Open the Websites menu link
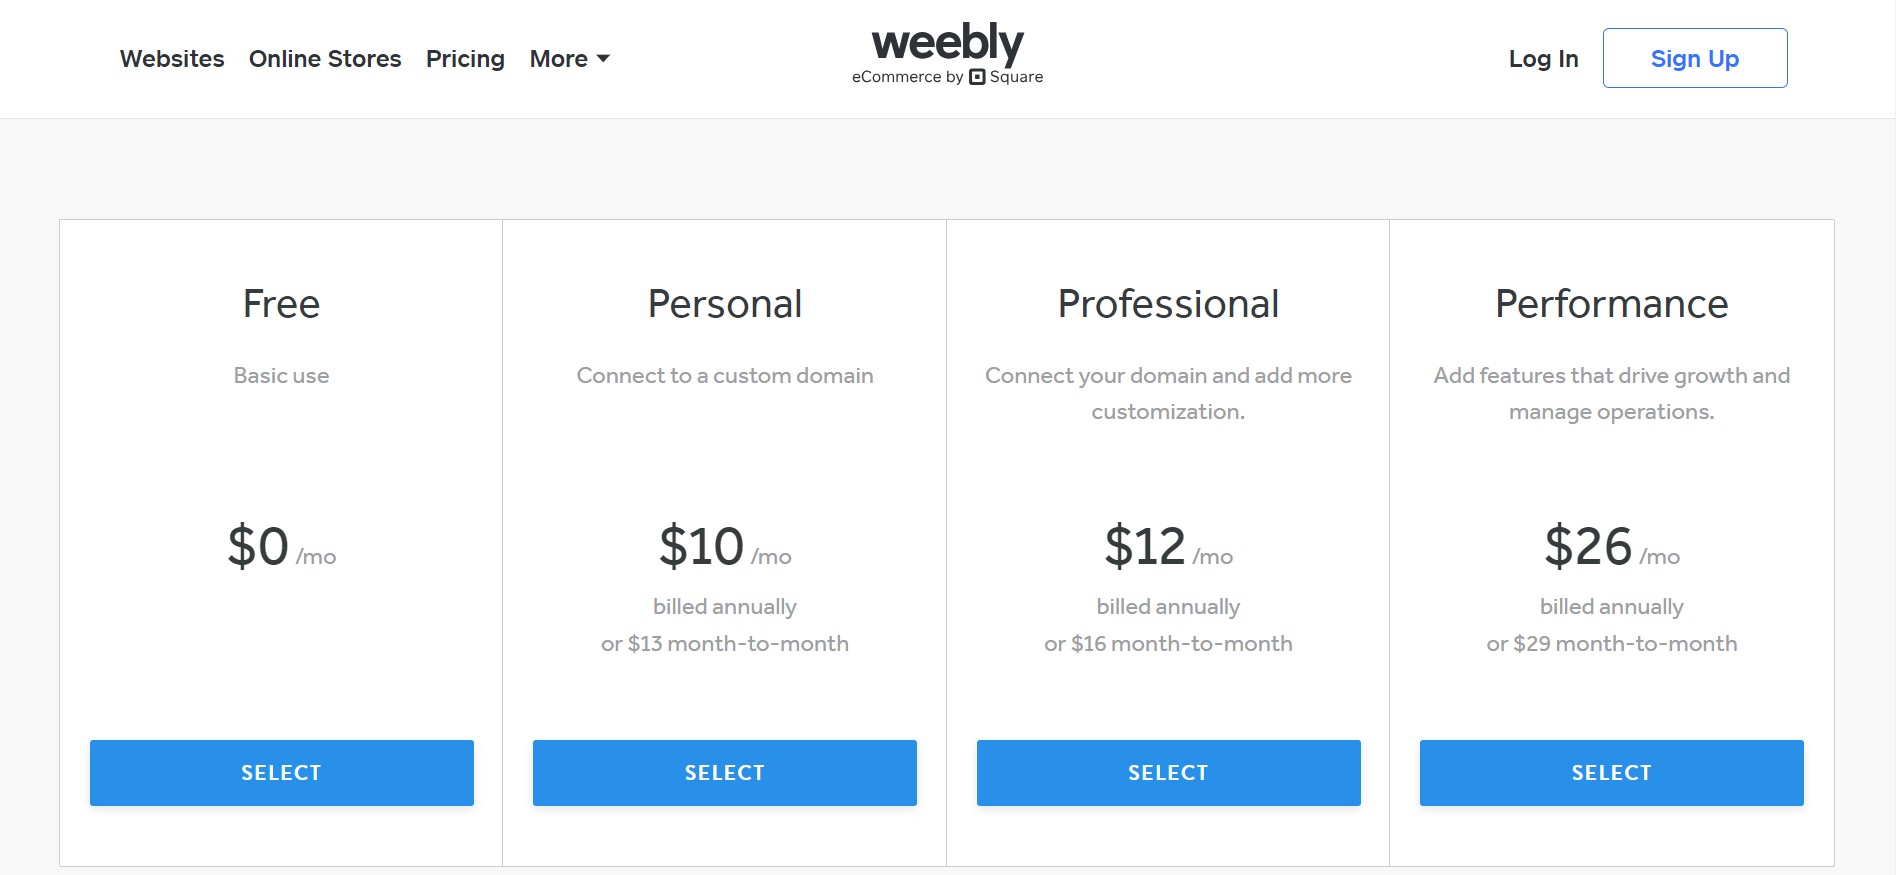The width and height of the screenshot is (1896, 875). pos(172,59)
